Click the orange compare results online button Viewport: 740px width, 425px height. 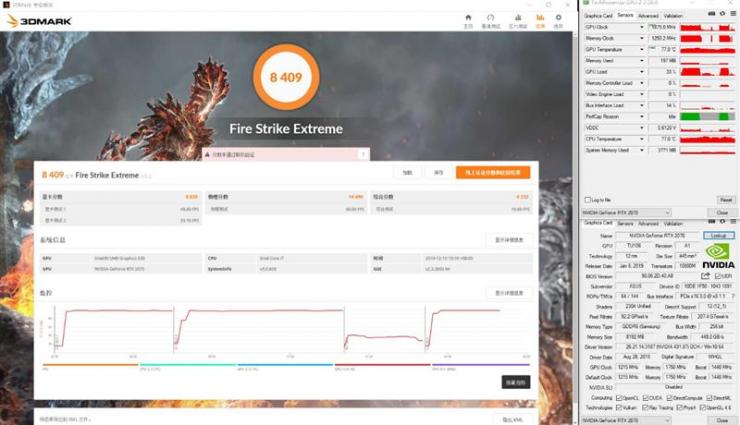[x=493, y=173]
